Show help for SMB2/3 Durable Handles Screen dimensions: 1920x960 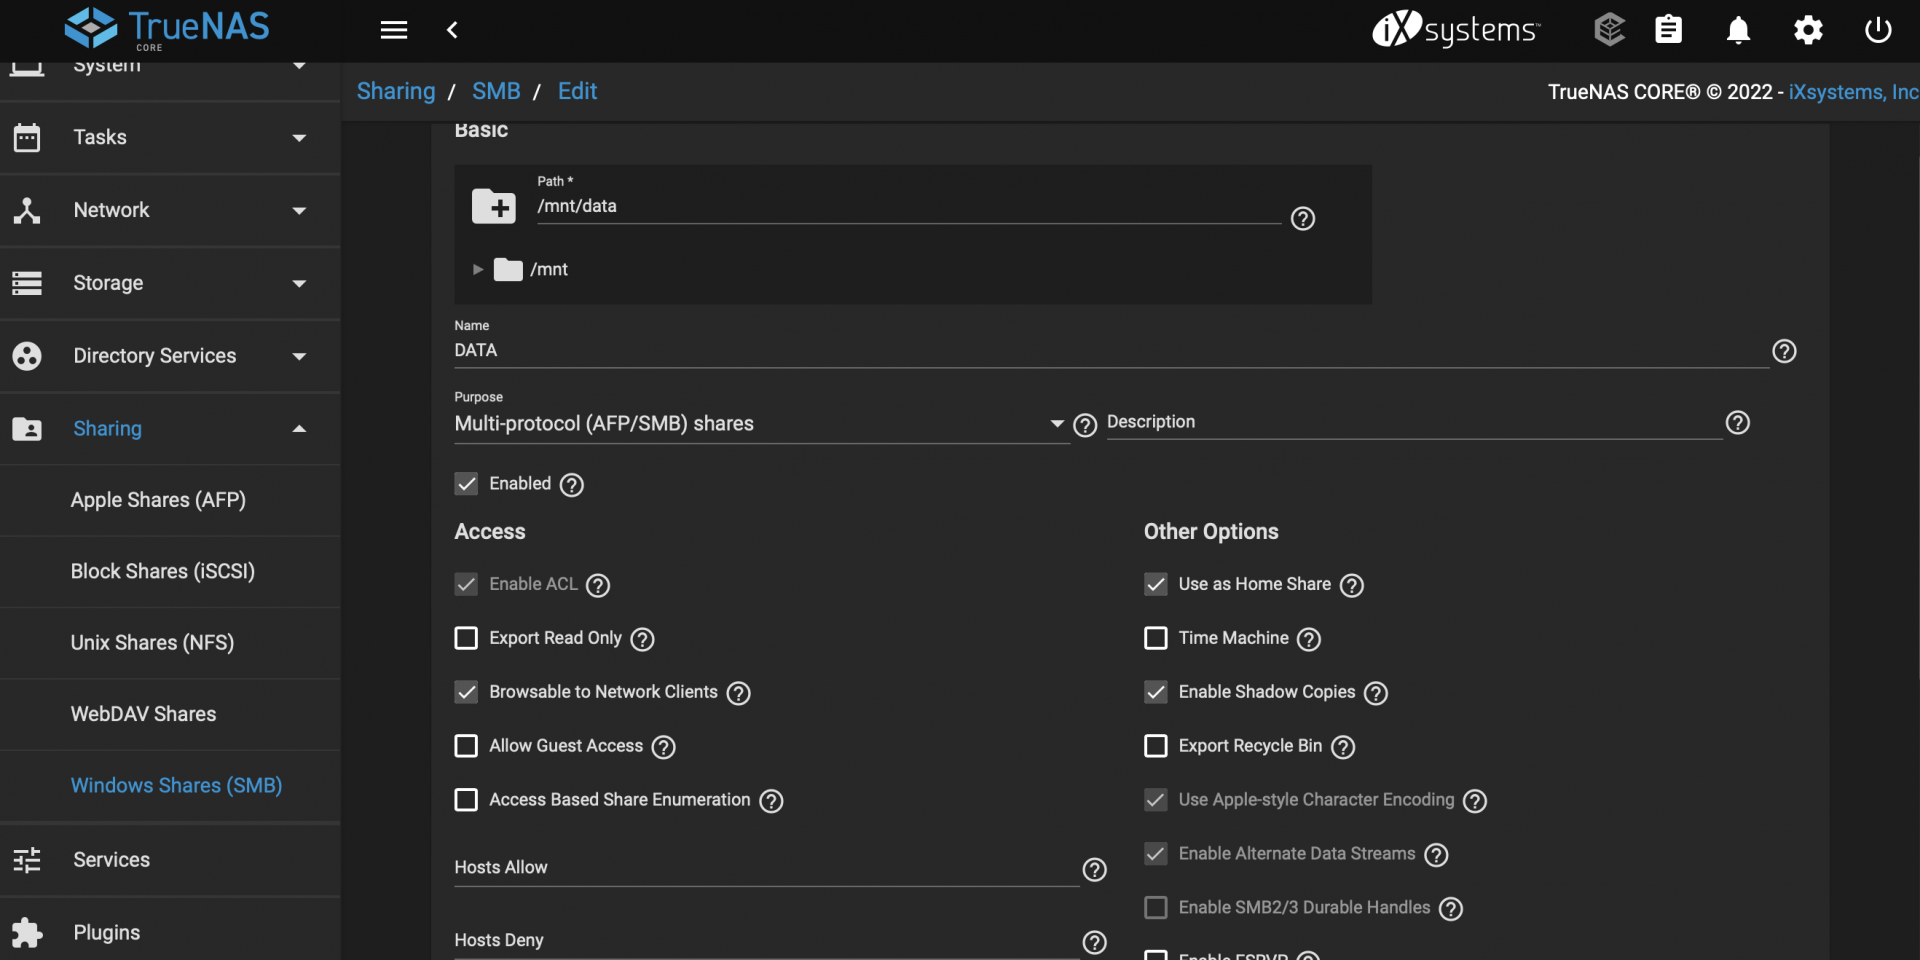tap(1451, 909)
